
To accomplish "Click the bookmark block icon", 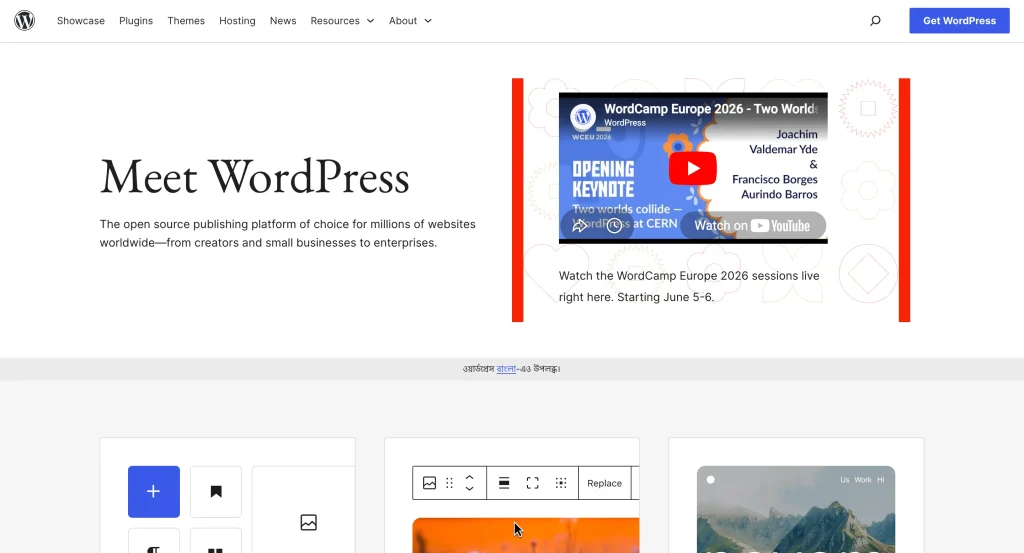I will (216, 492).
